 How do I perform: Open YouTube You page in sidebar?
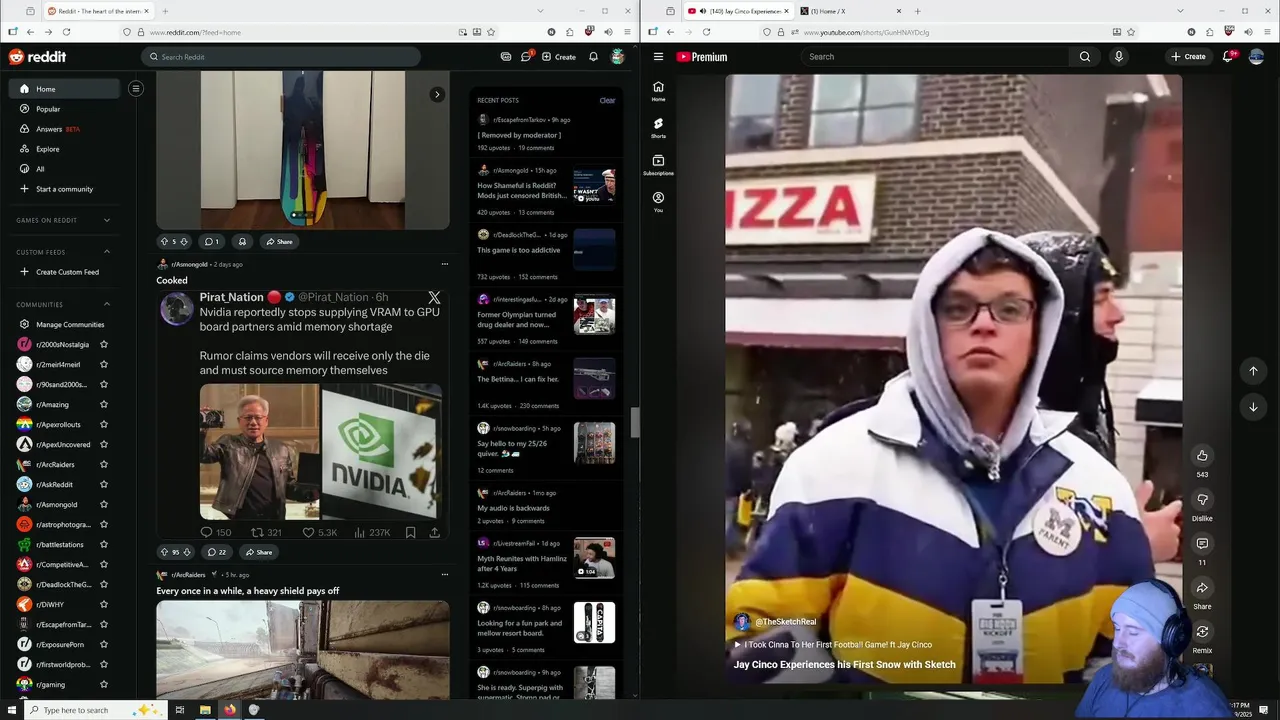(x=658, y=202)
